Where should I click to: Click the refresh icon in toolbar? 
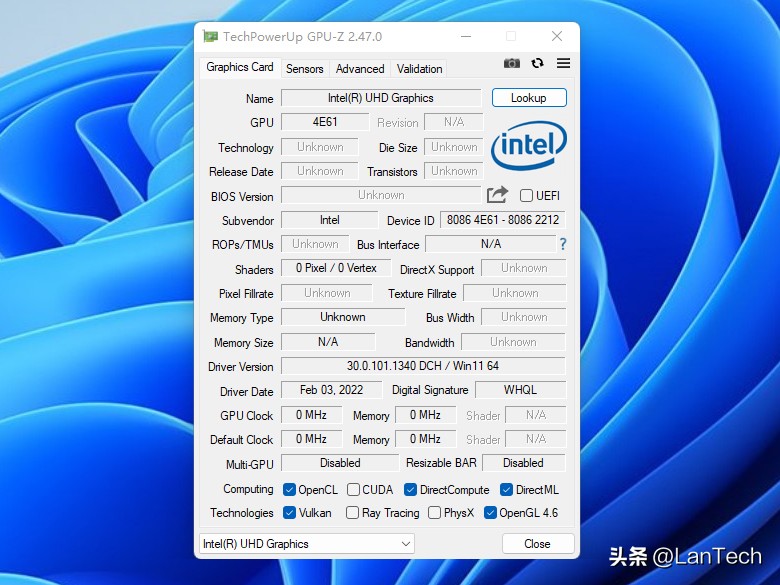(538, 63)
